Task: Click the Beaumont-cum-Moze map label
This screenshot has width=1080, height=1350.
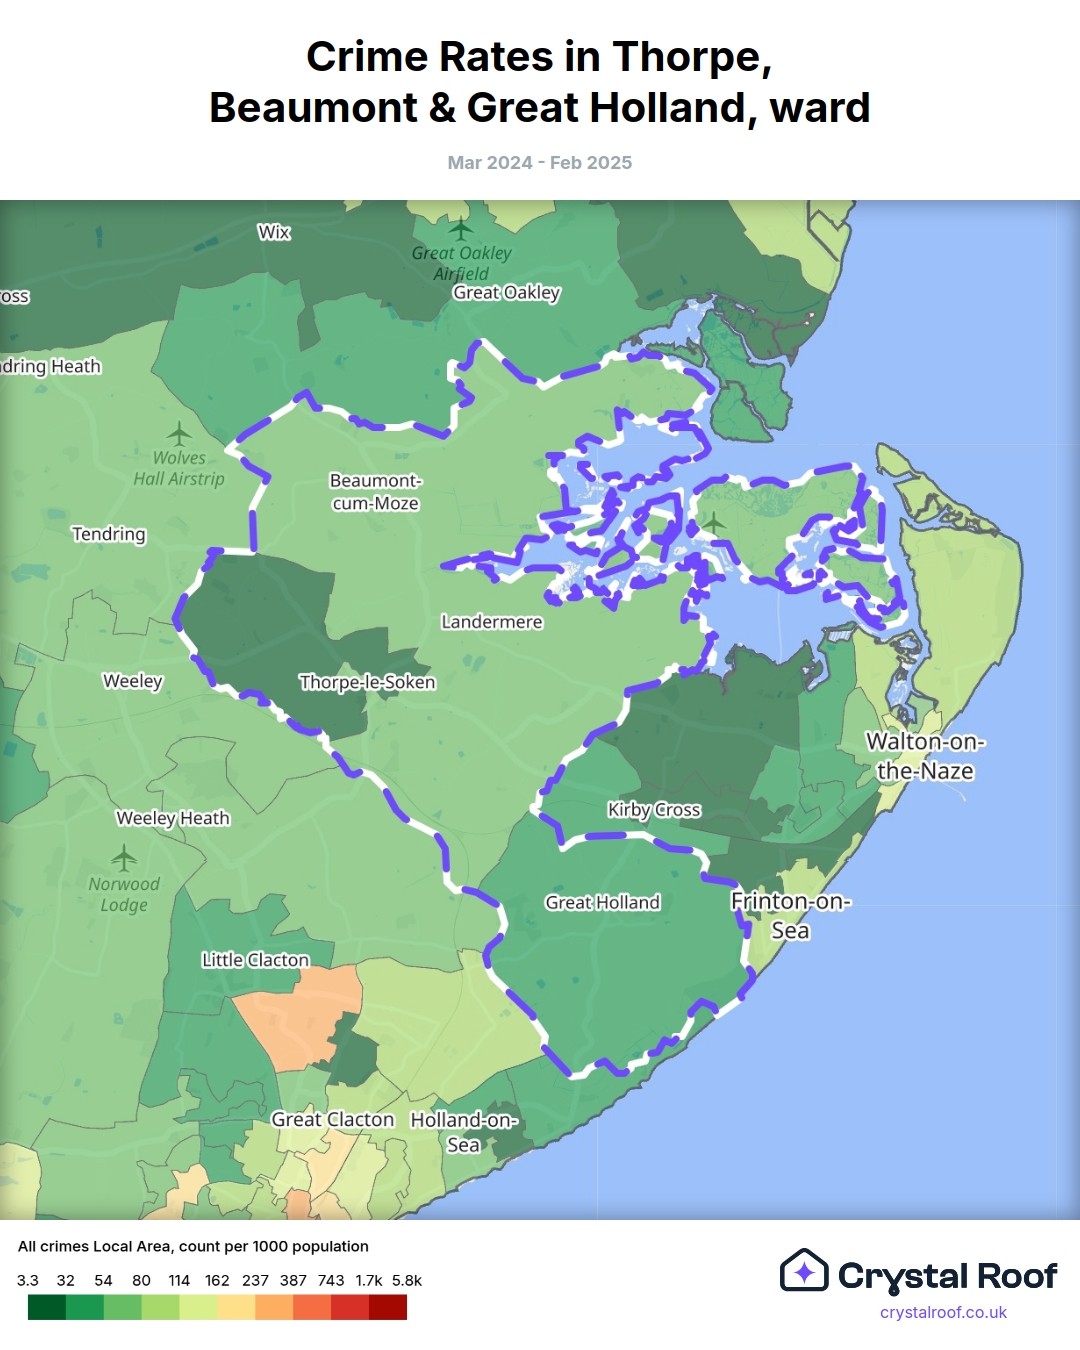Action: coord(375,492)
